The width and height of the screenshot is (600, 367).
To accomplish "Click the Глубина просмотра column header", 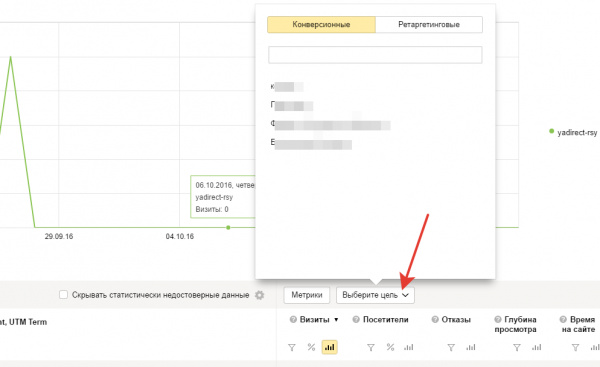I will click(515, 324).
